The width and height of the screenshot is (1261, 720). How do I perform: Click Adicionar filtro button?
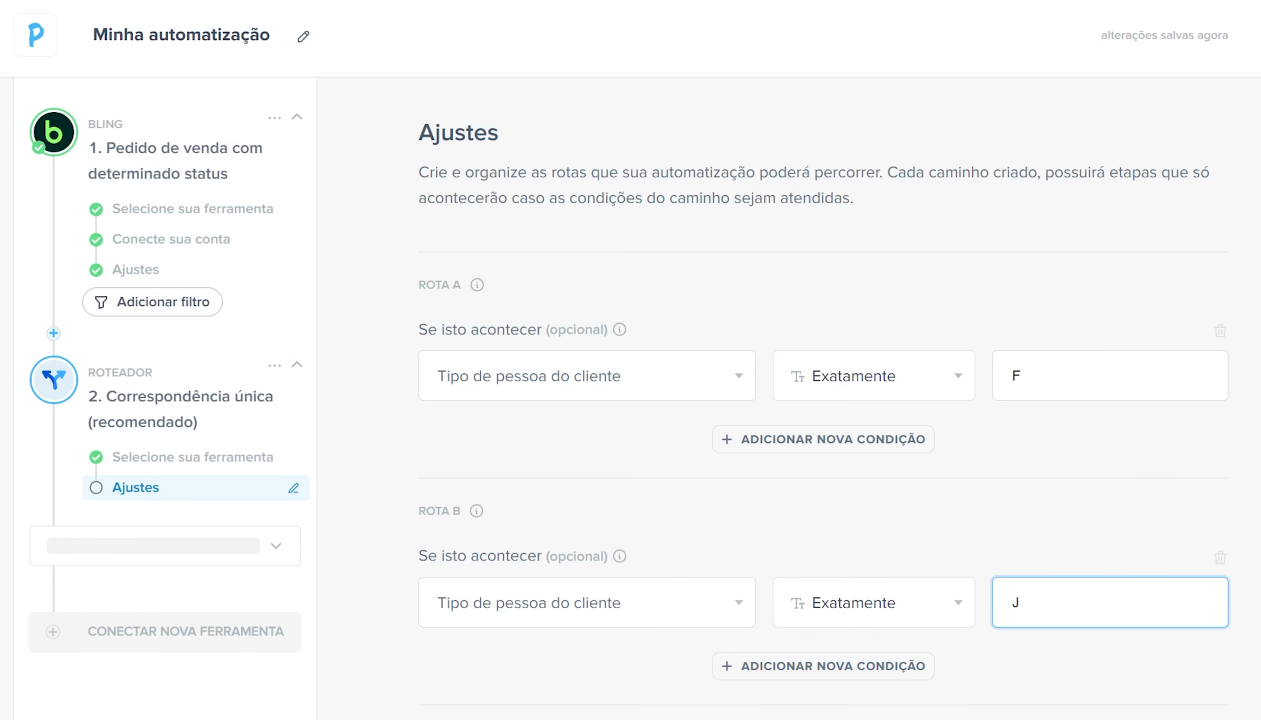click(x=152, y=302)
